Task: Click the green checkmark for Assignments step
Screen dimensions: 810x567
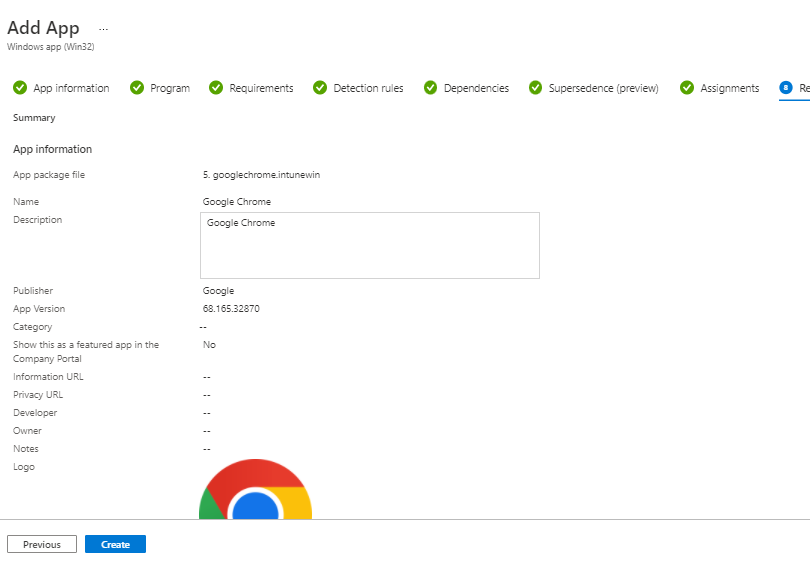Action: click(x=687, y=88)
